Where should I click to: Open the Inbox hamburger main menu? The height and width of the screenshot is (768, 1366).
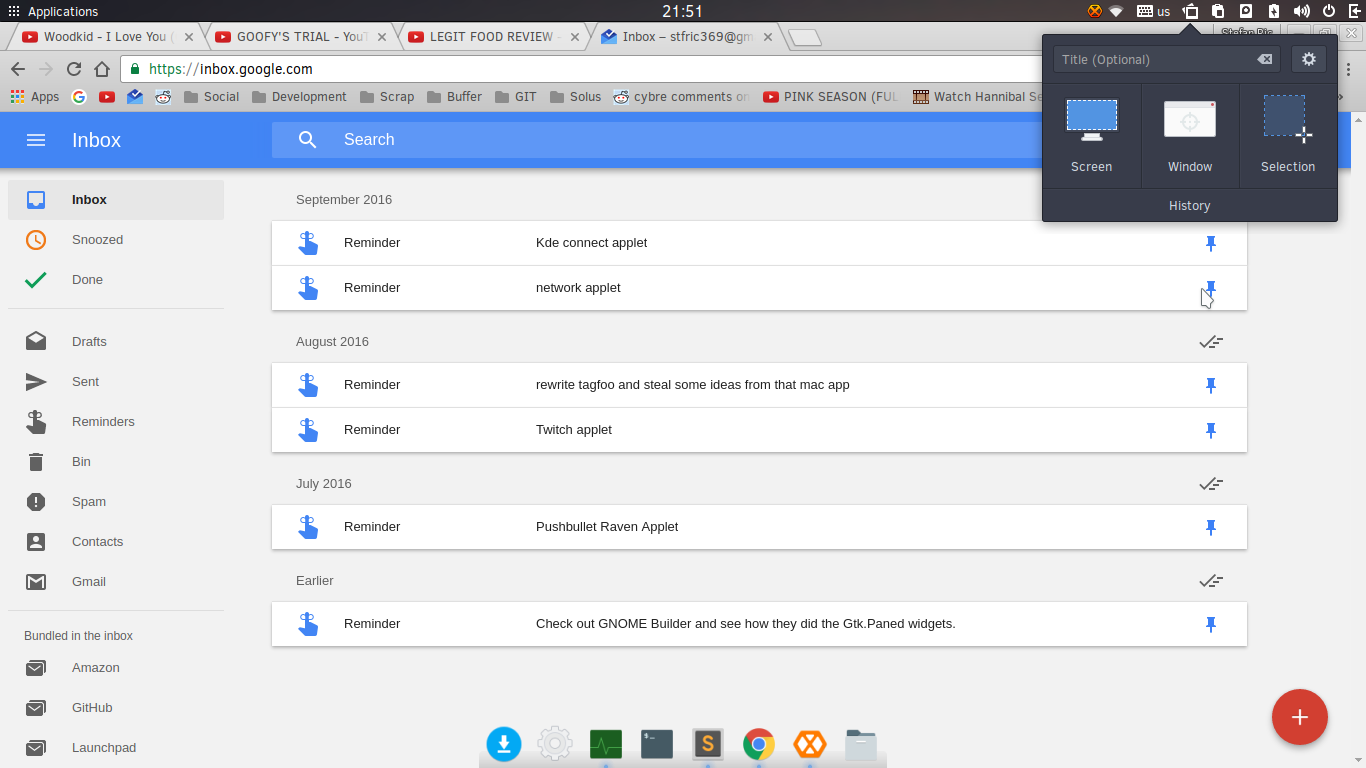(x=36, y=140)
